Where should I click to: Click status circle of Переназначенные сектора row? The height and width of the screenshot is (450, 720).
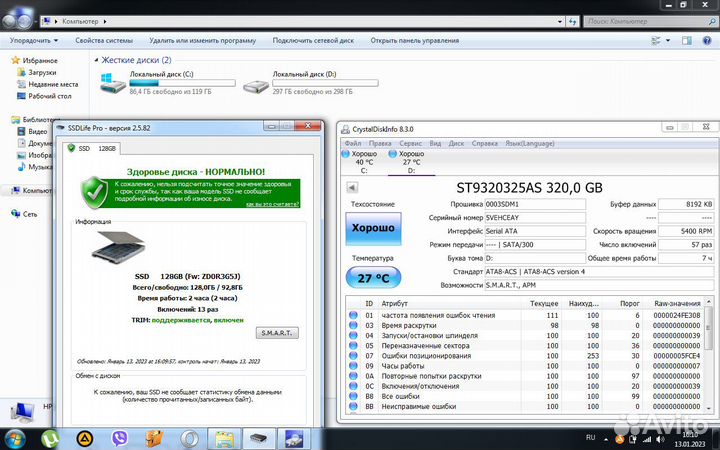tap(353, 346)
